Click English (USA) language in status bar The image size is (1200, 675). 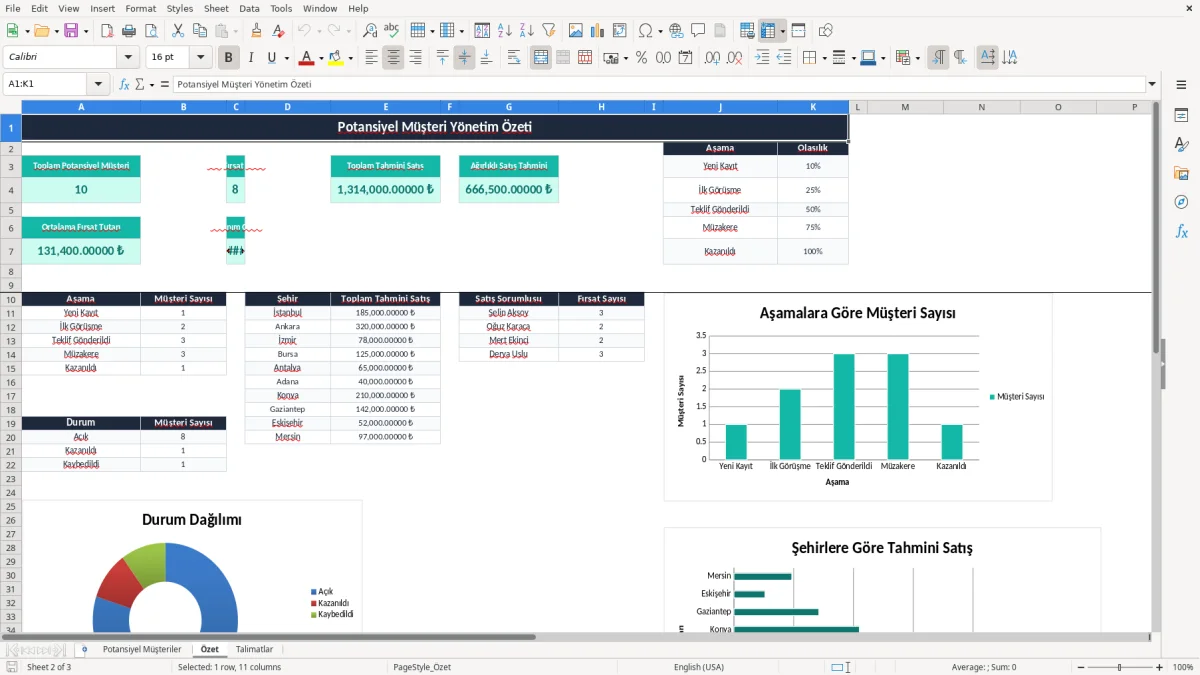point(699,667)
